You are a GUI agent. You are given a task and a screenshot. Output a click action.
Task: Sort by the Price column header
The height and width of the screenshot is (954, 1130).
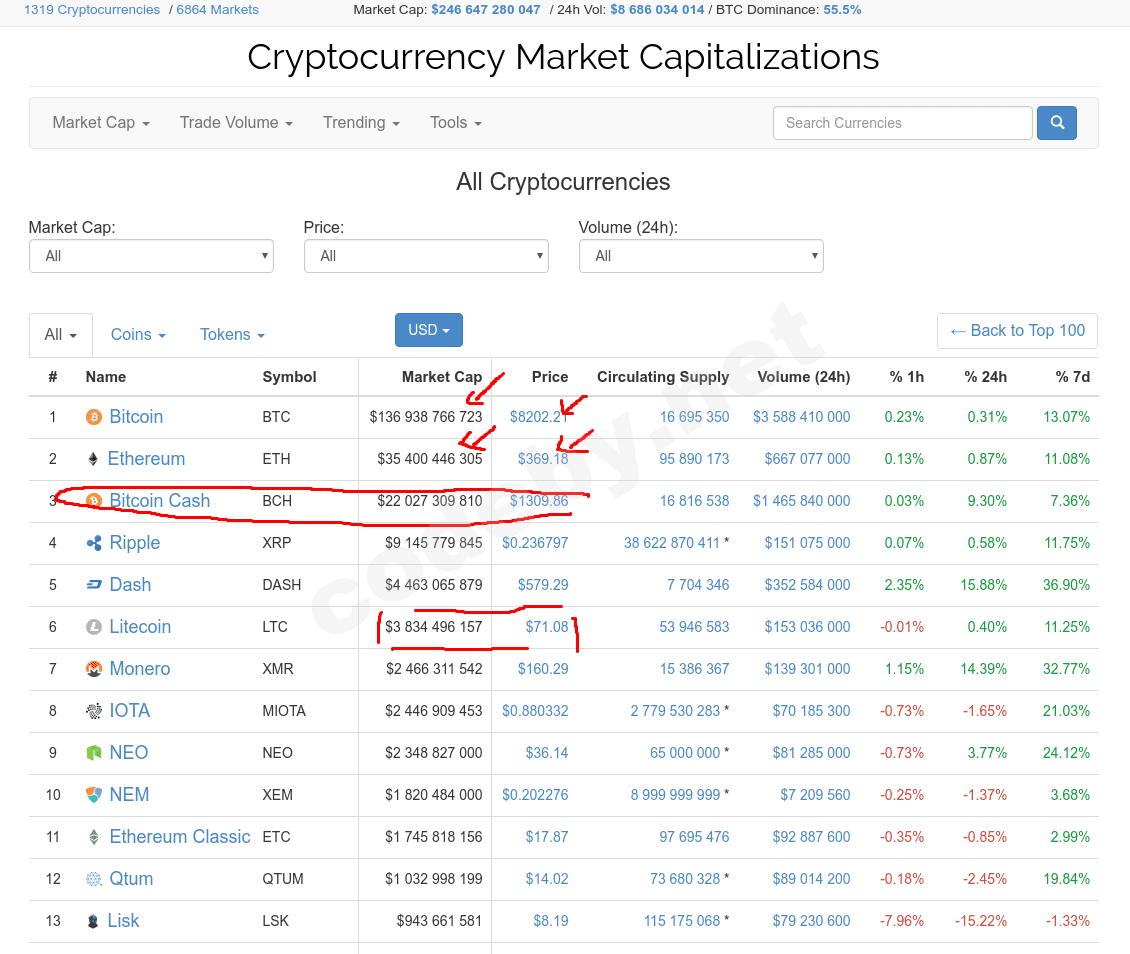tap(550, 377)
